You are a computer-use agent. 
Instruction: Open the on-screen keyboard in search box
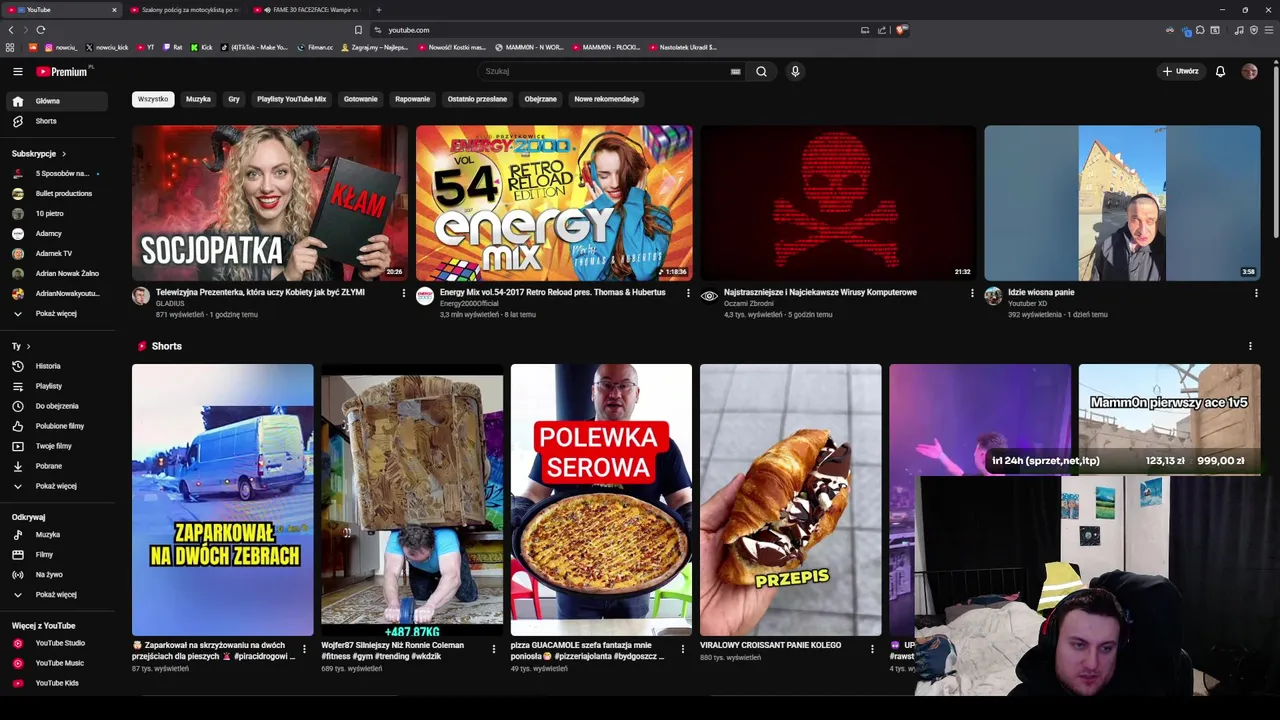735,71
